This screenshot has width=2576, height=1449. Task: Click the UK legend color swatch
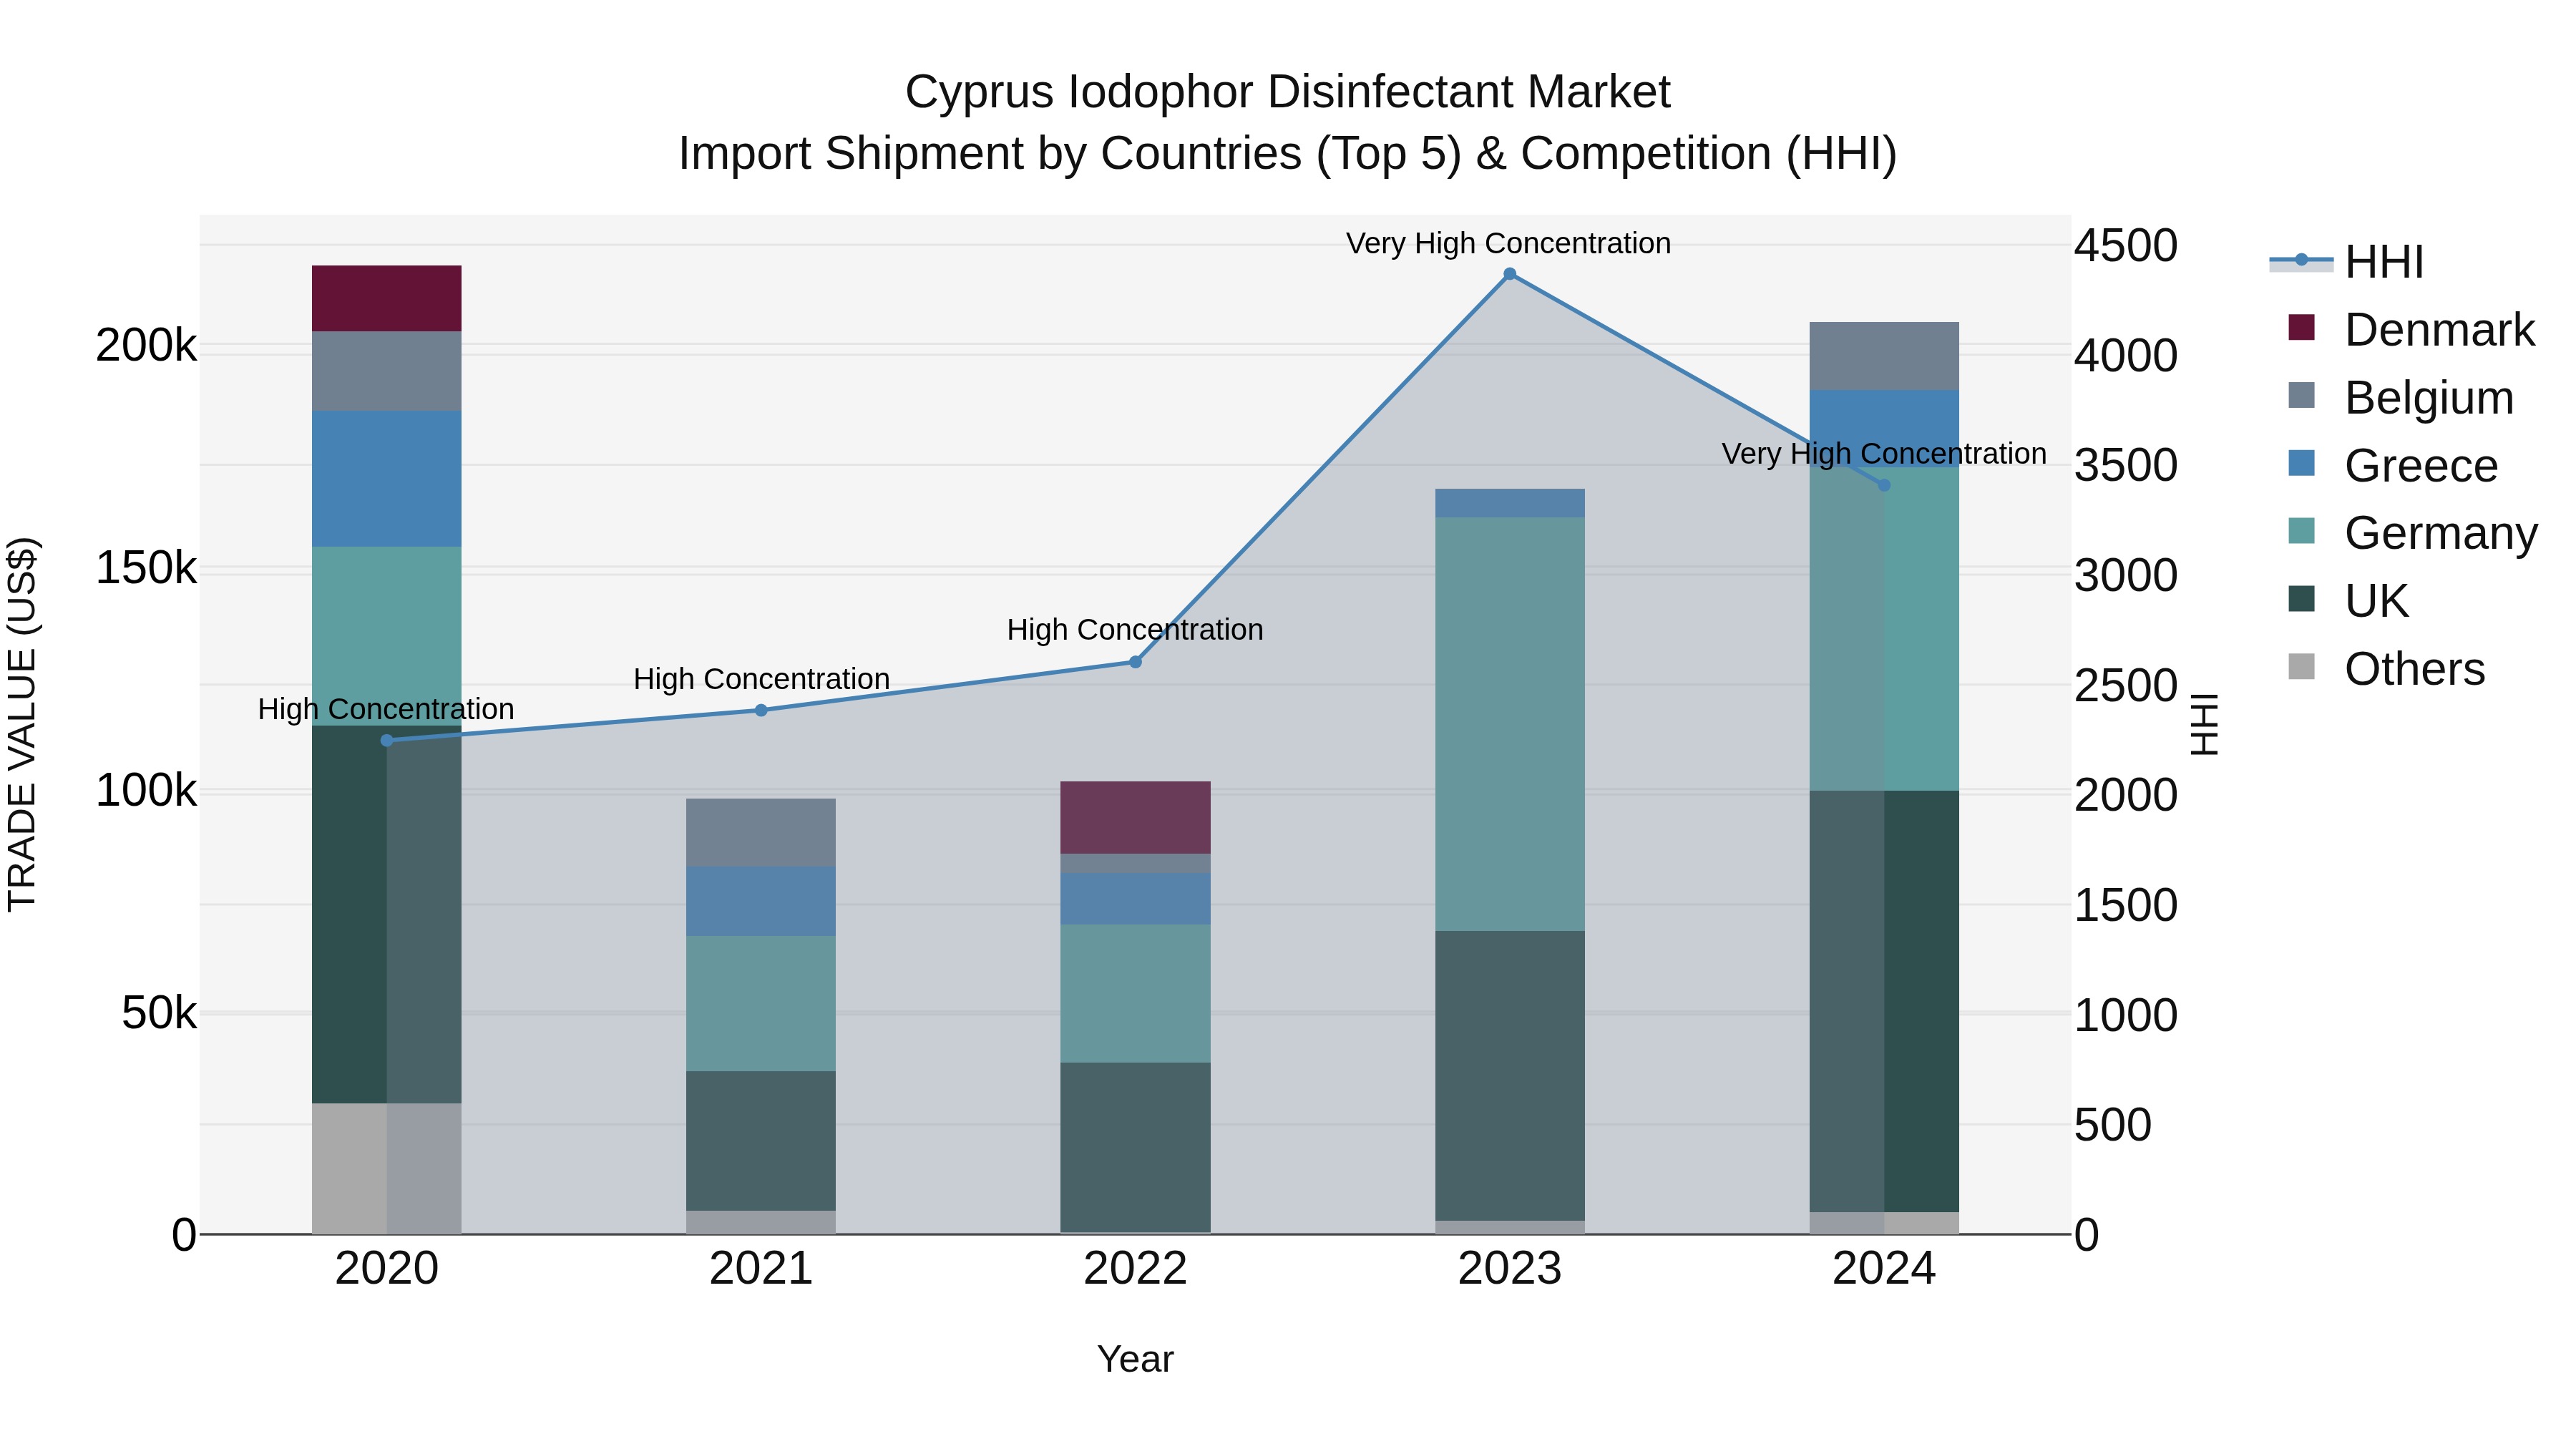click(2301, 599)
